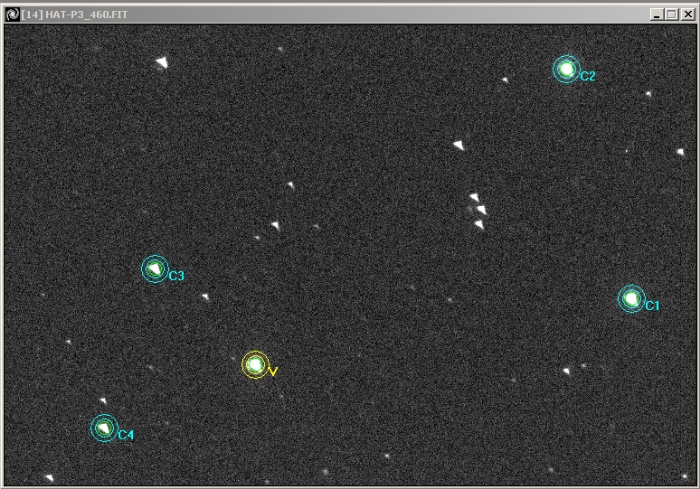
Task: Click the yellow variable star V aperture
Action: 255,365
